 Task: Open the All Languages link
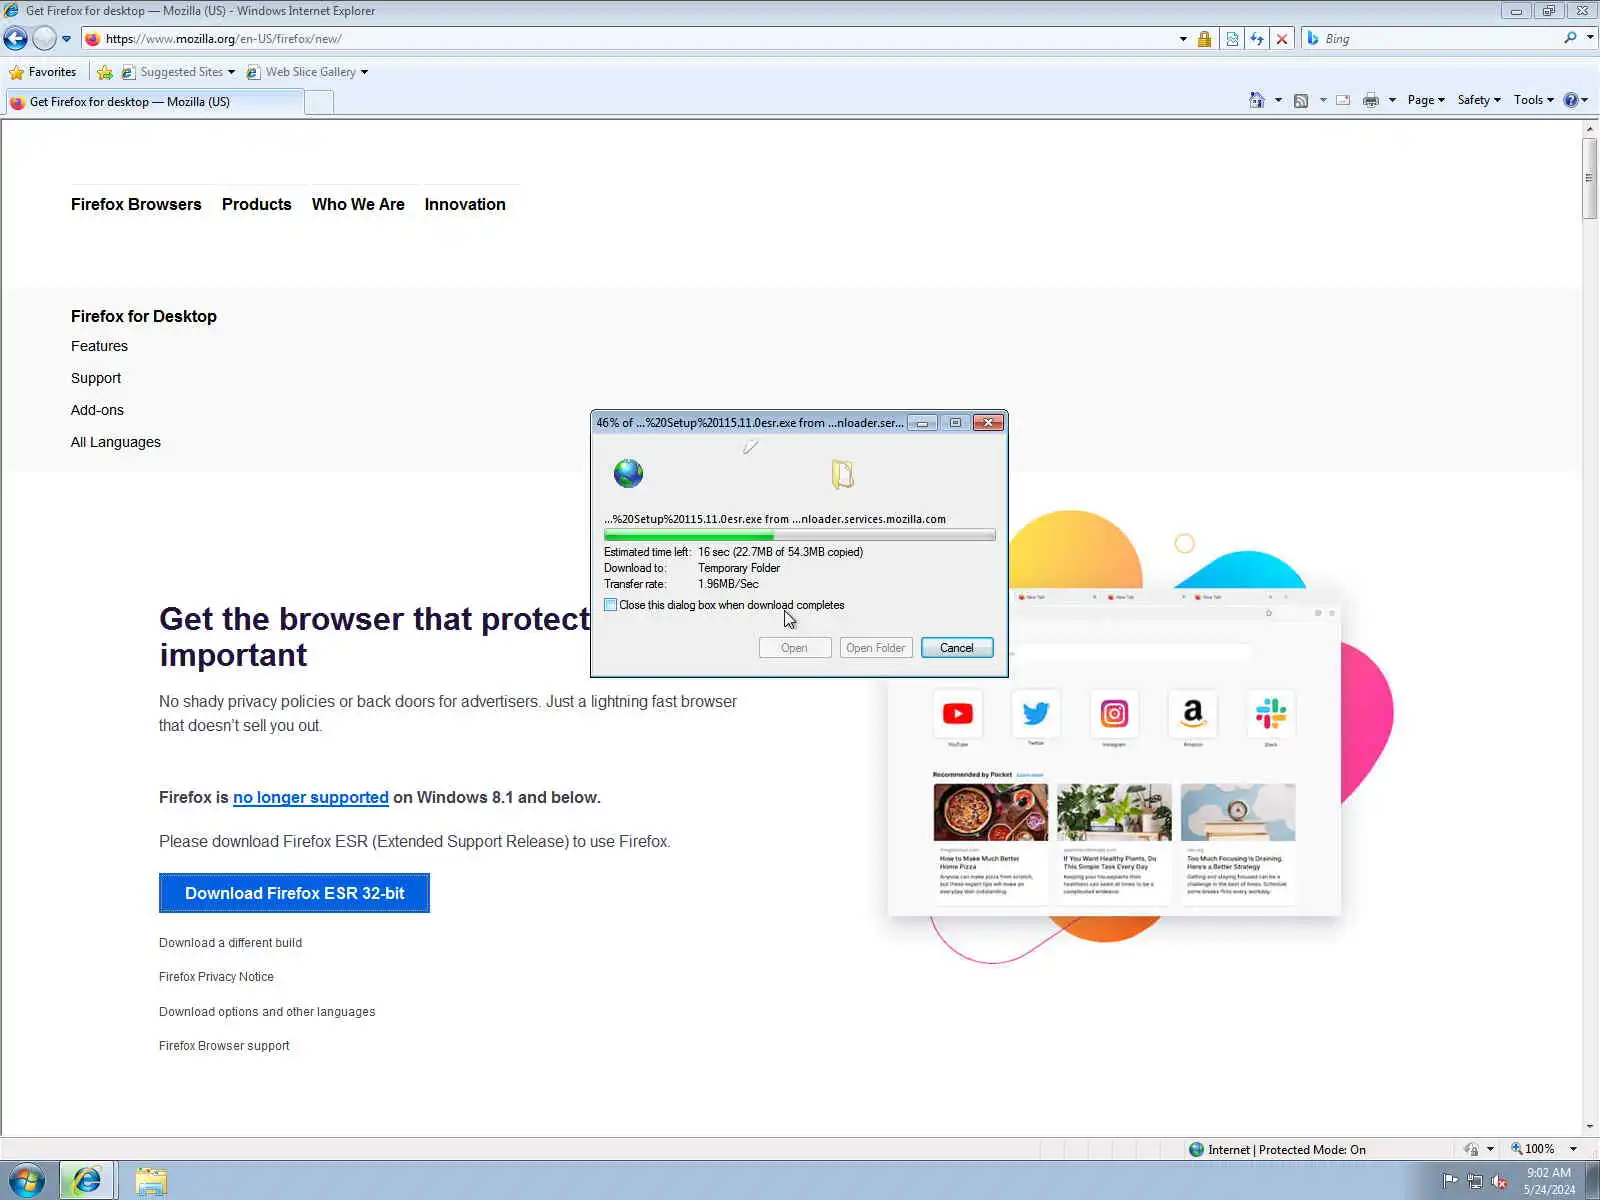click(x=116, y=442)
